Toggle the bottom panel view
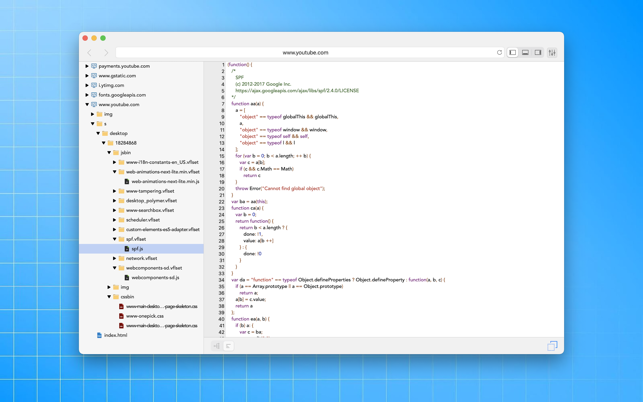 525,53
